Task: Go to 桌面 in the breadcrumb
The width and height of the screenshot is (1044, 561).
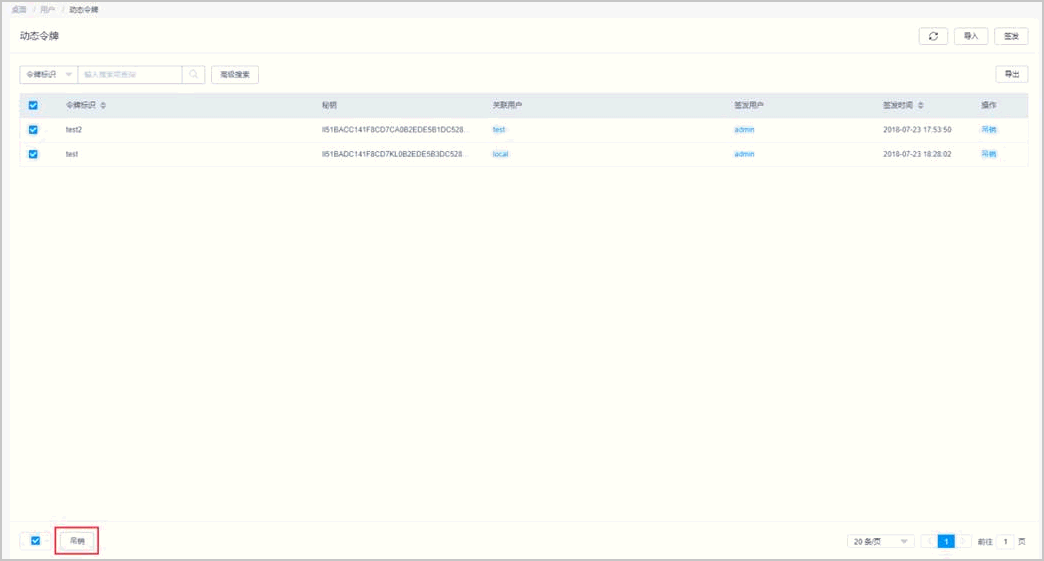Action: 19,9
